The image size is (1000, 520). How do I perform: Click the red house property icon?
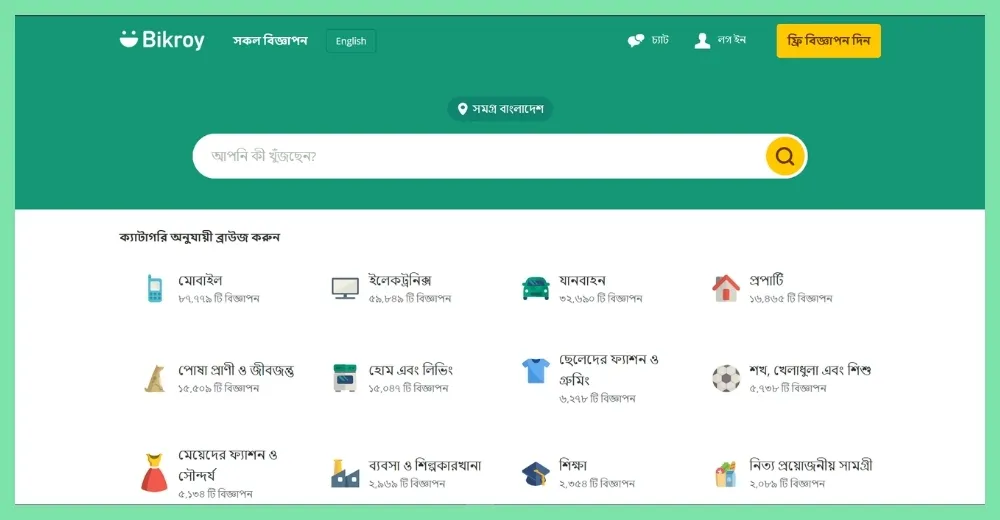click(726, 288)
